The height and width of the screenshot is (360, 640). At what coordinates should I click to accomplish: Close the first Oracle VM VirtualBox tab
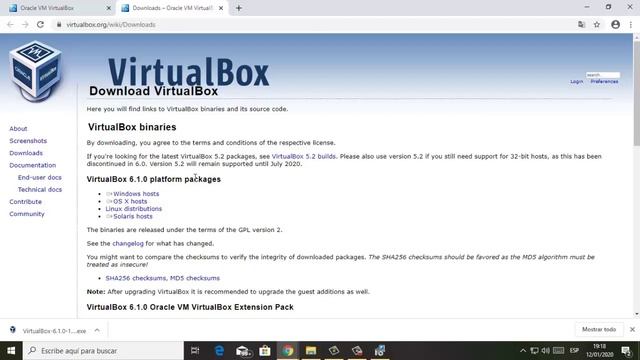tap(109, 8)
